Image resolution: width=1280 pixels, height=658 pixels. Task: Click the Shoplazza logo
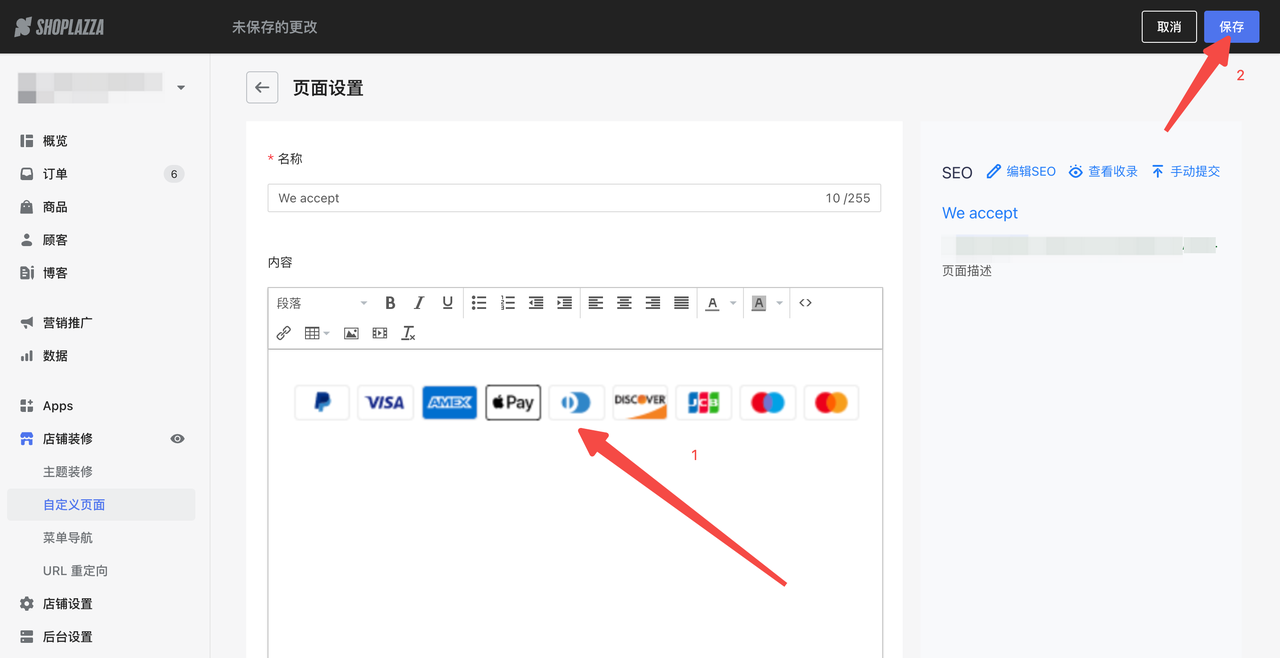pos(59,27)
